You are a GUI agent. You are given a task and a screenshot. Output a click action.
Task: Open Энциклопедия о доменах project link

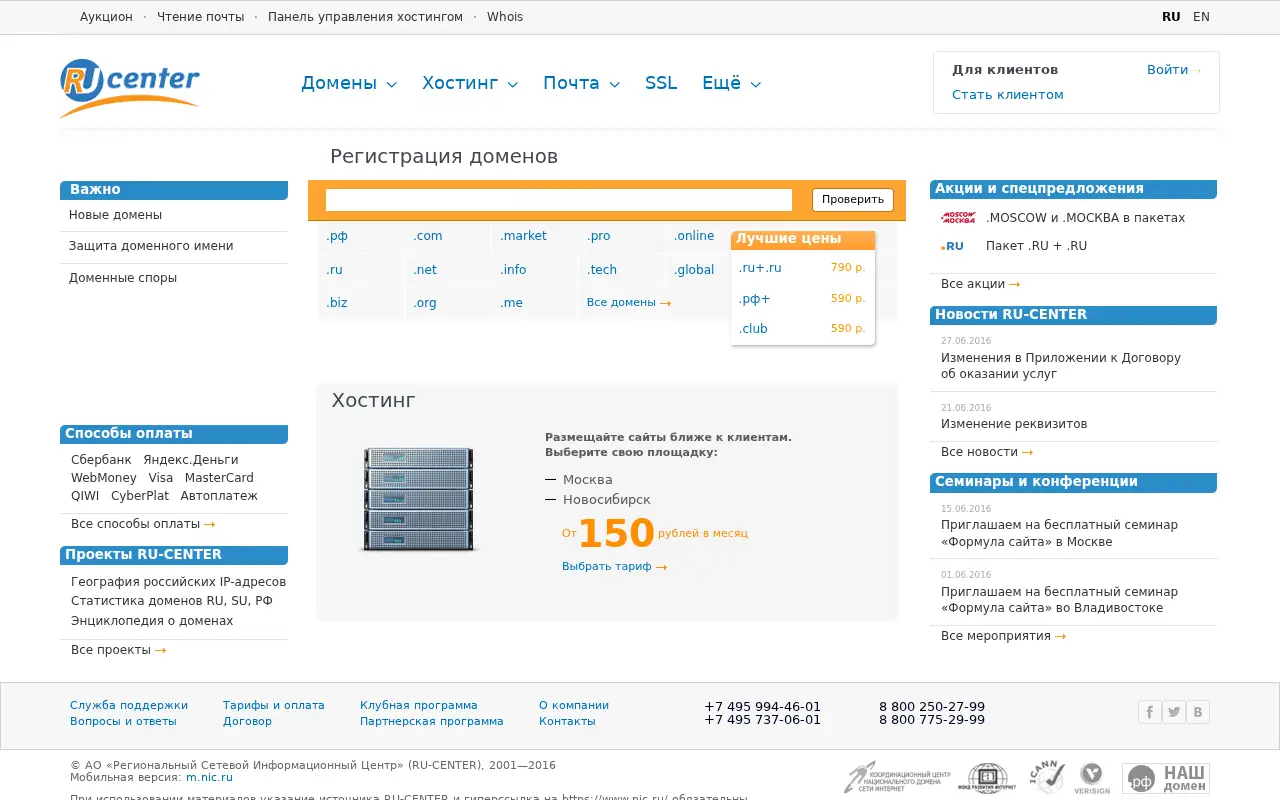coord(152,621)
